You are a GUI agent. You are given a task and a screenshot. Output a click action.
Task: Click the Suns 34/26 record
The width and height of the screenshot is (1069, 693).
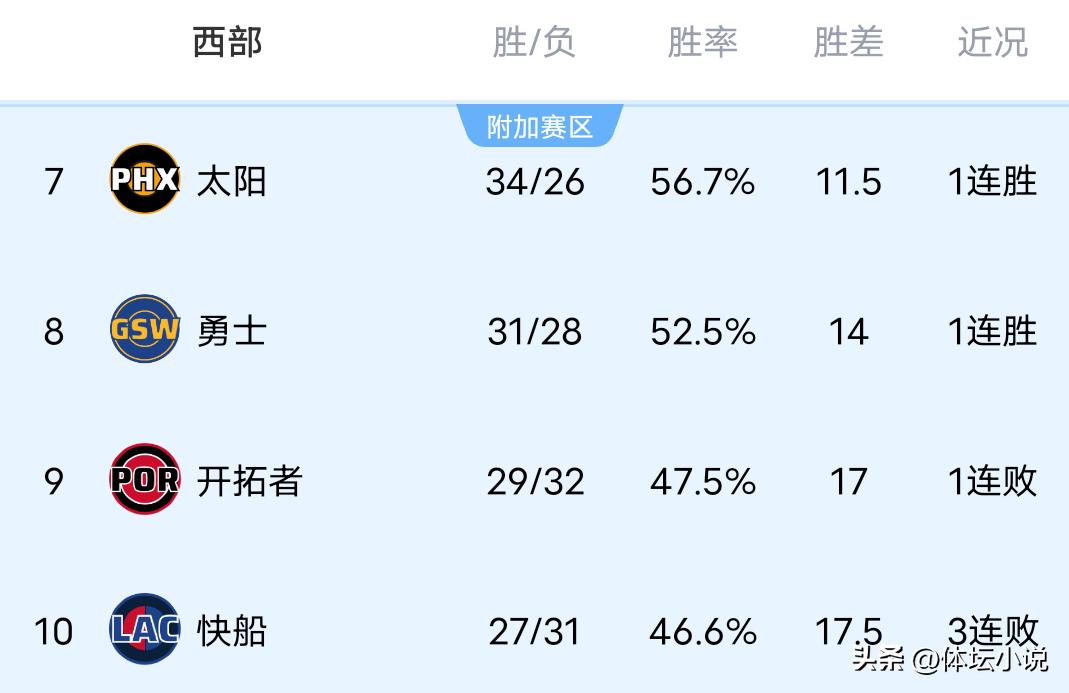pos(535,182)
